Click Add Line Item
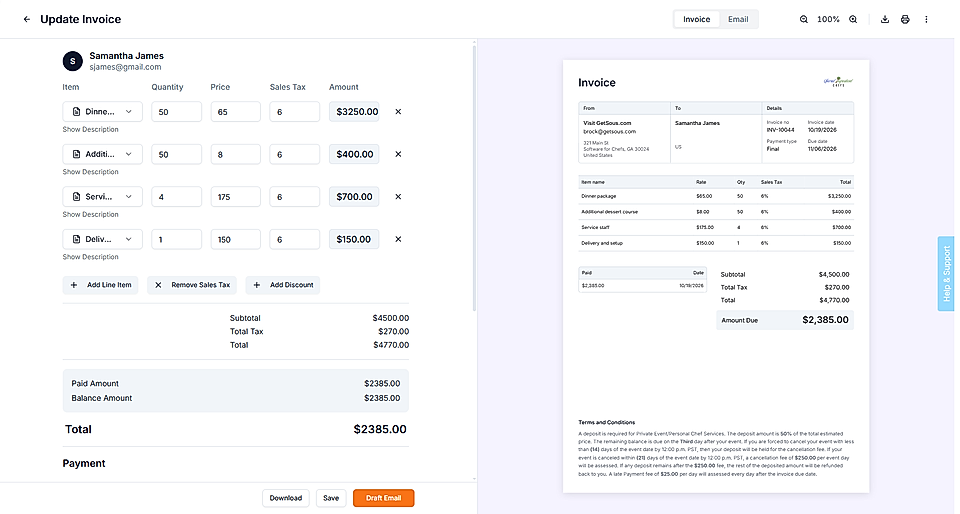This screenshot has height=514, width=960. (x=100, y=285)
